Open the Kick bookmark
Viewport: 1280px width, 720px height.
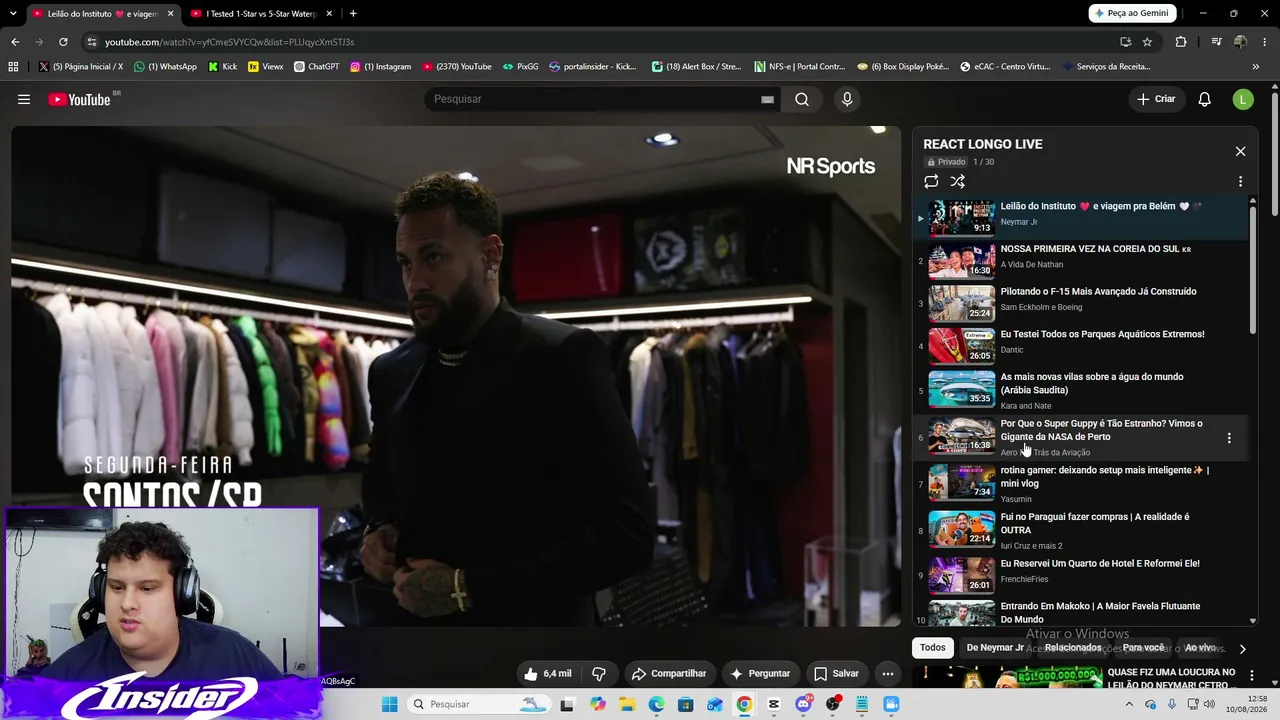point(223,67)
